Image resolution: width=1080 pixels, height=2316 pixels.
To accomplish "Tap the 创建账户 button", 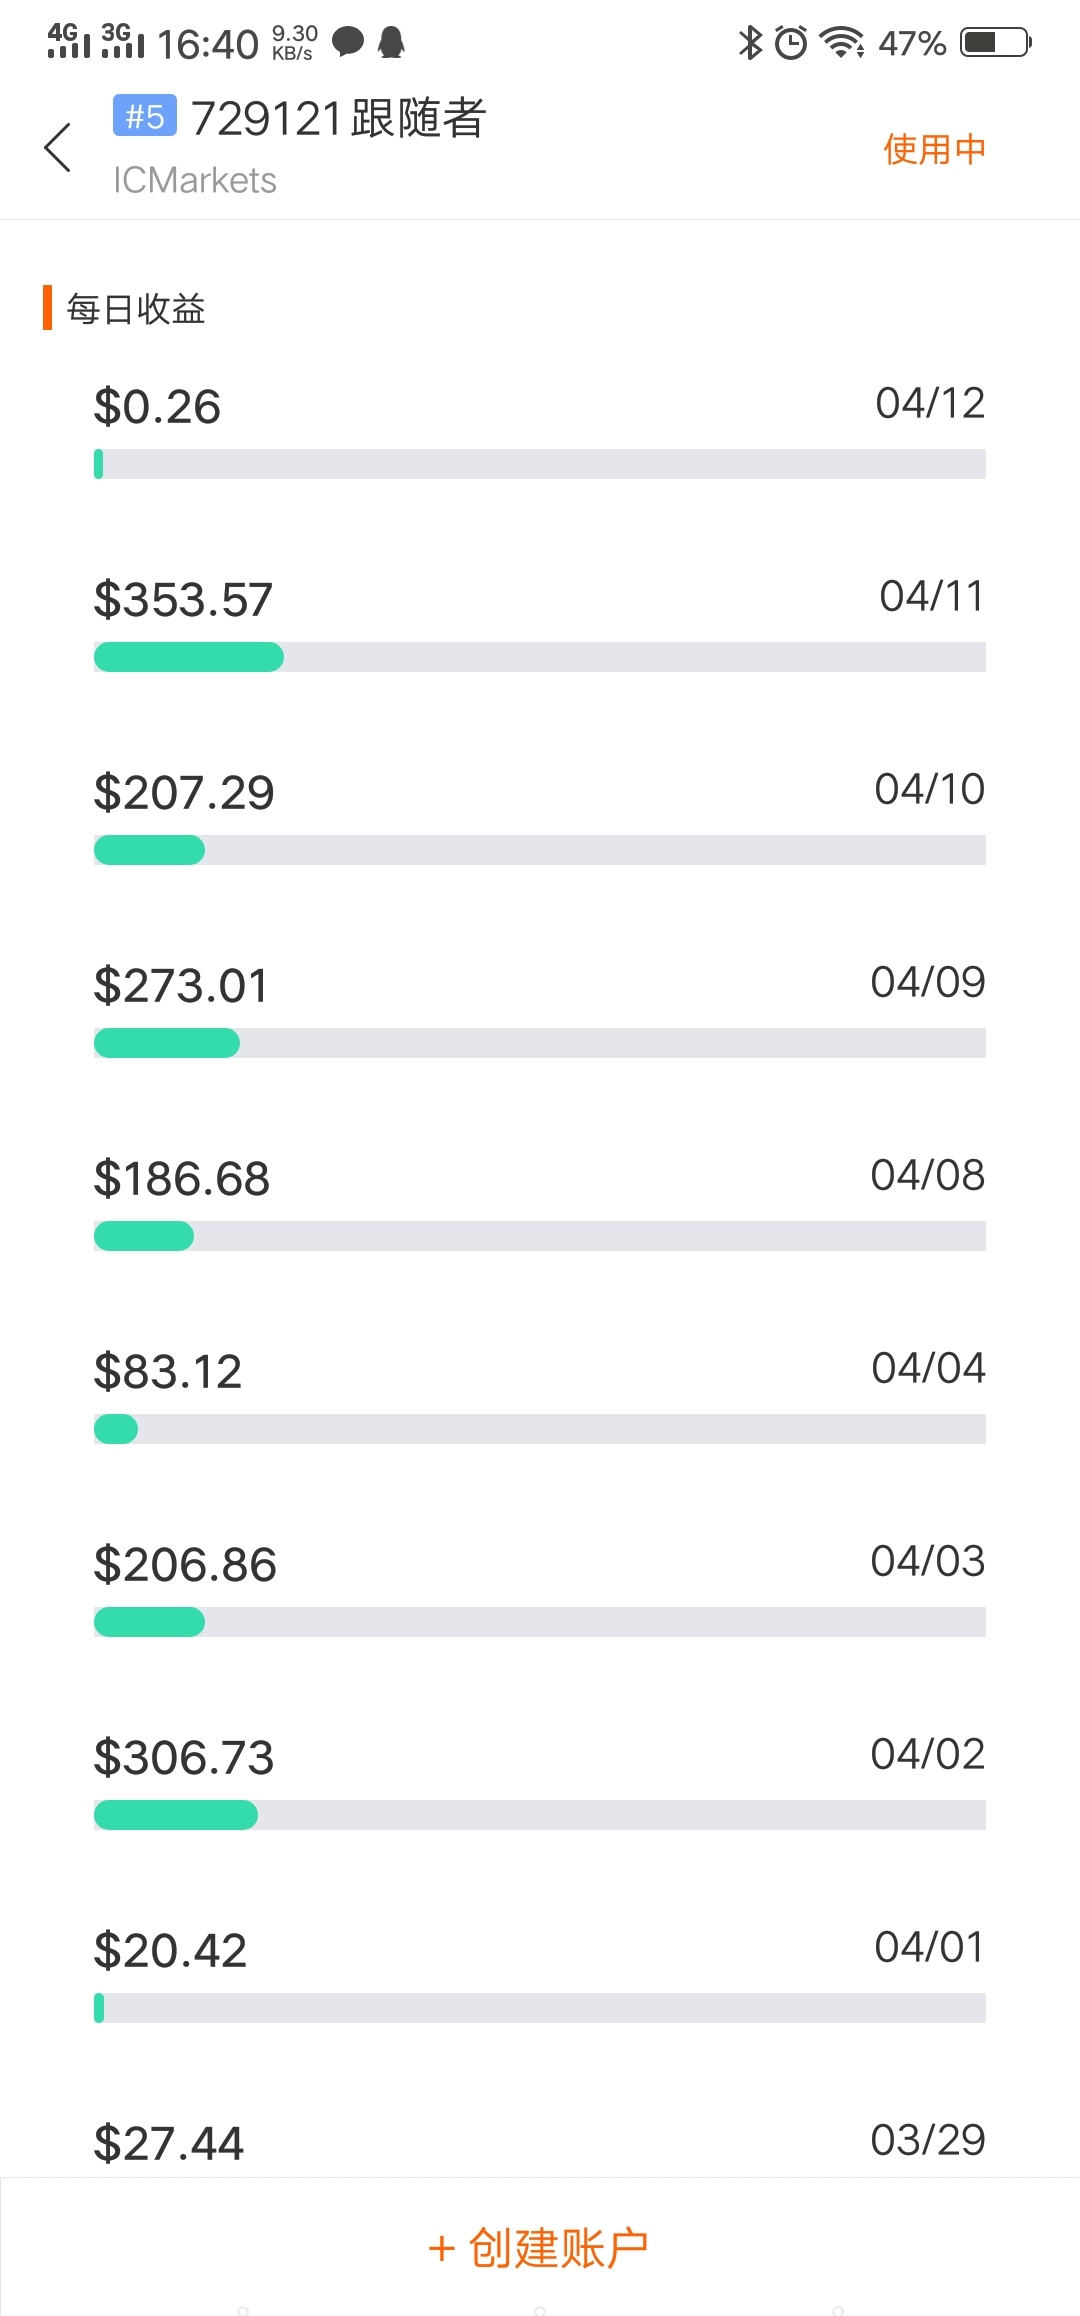I will [539, 2248].
